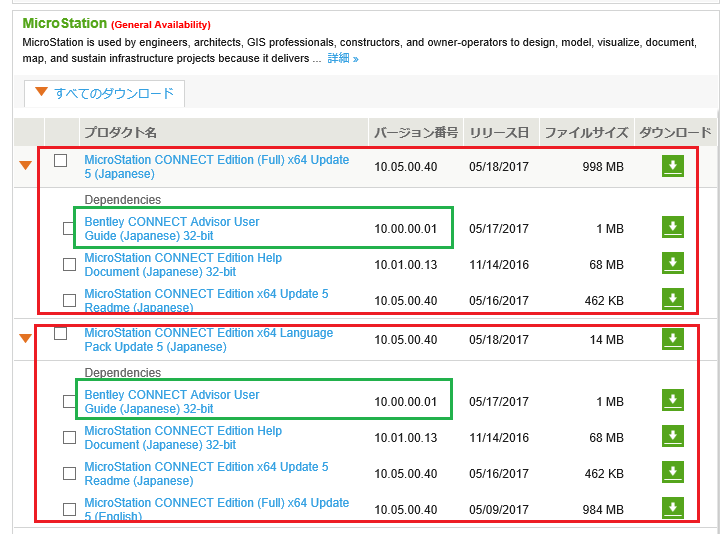Download the x64 Language Pack Update 5 (Japanese)
The height and width of the screenshot is (536, 720).
[673, 339]
